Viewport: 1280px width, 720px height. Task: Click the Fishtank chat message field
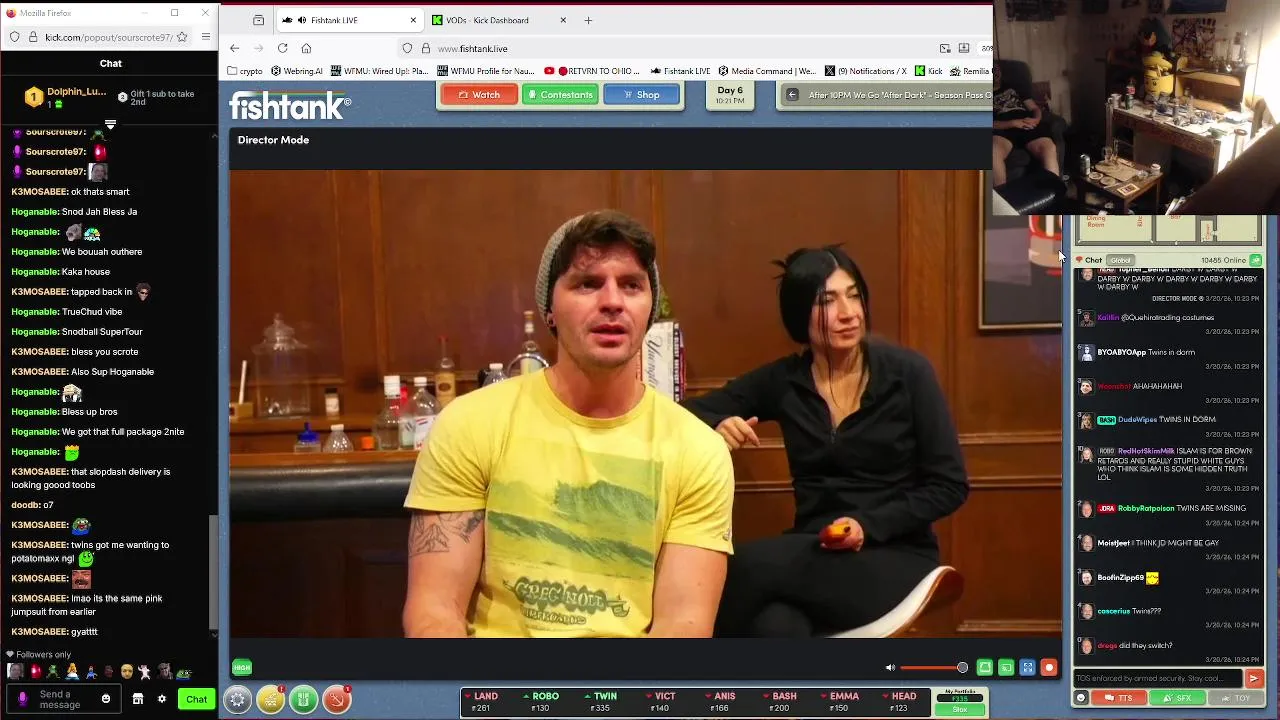[1158, 678]
